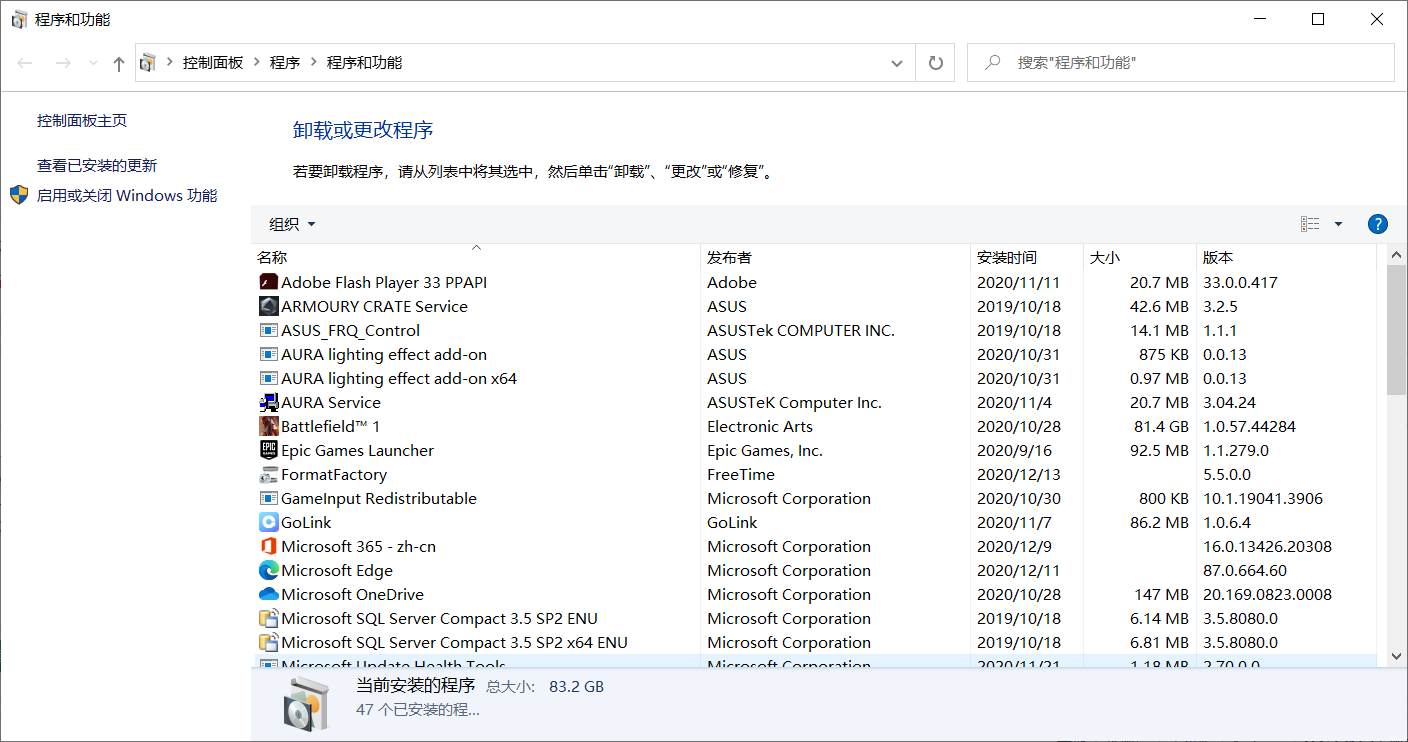
Task: Click the Battlefield 1 game icon
Action: tap(268, 426)
